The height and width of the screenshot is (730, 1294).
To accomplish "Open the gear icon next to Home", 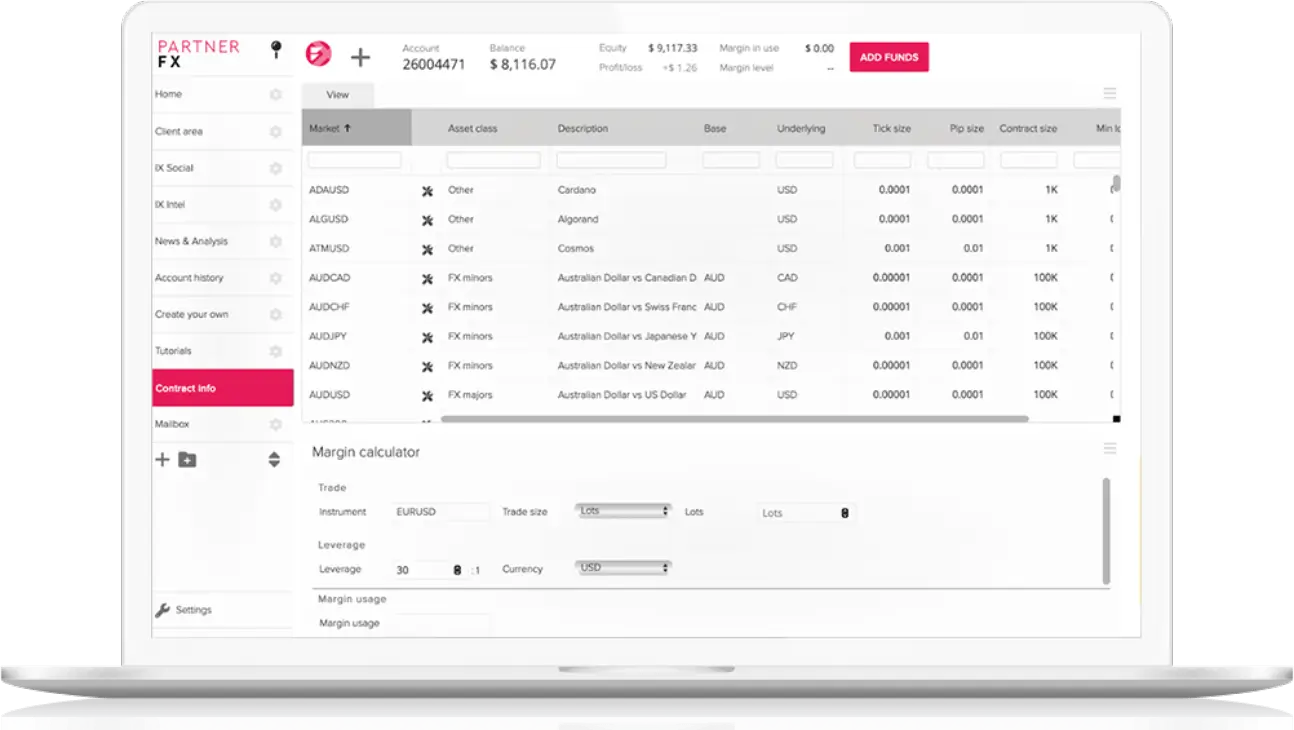I will (275, 95).
